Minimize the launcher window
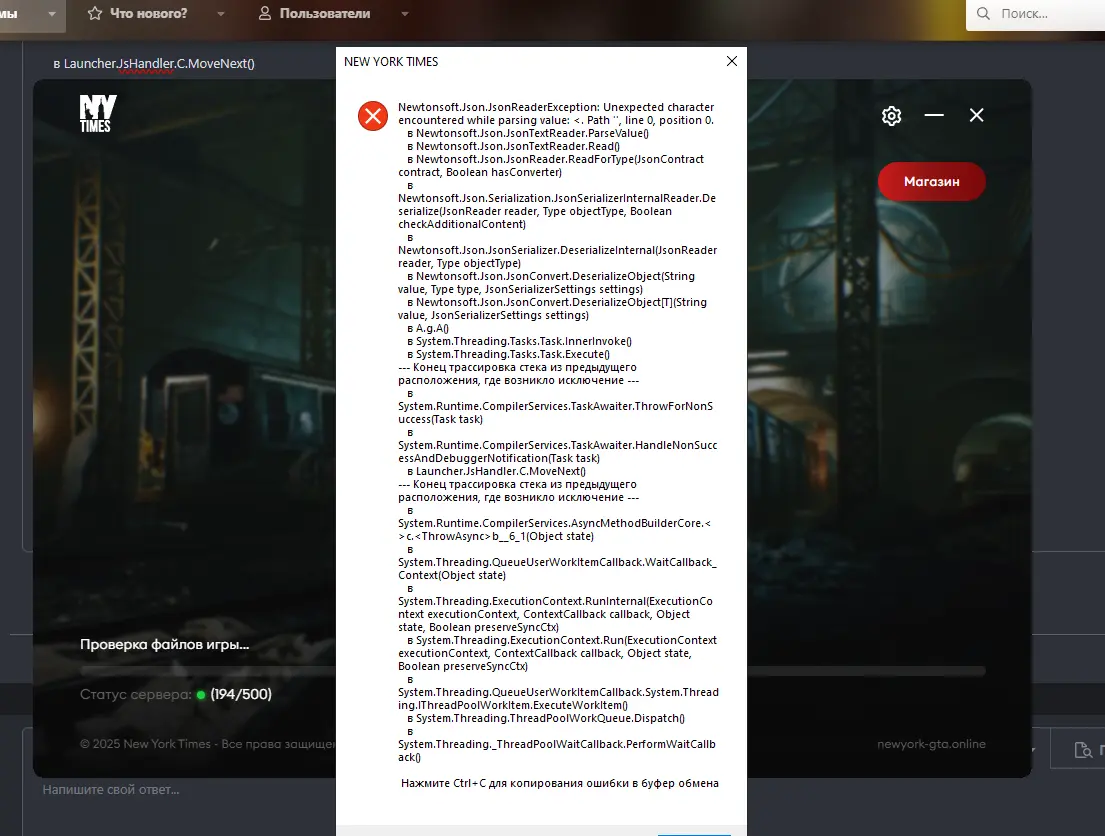The width and height of the screenshot is (1105, 836). coord(934,116)
